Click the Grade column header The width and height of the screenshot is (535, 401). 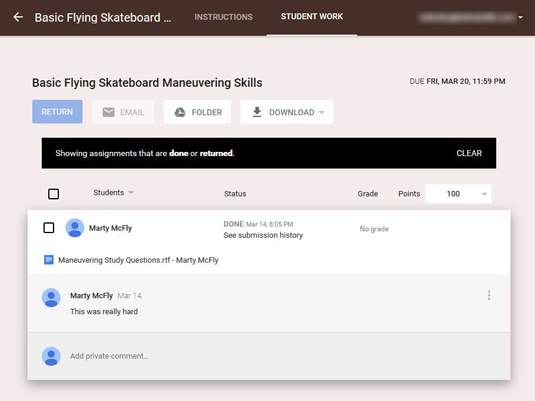368,194
